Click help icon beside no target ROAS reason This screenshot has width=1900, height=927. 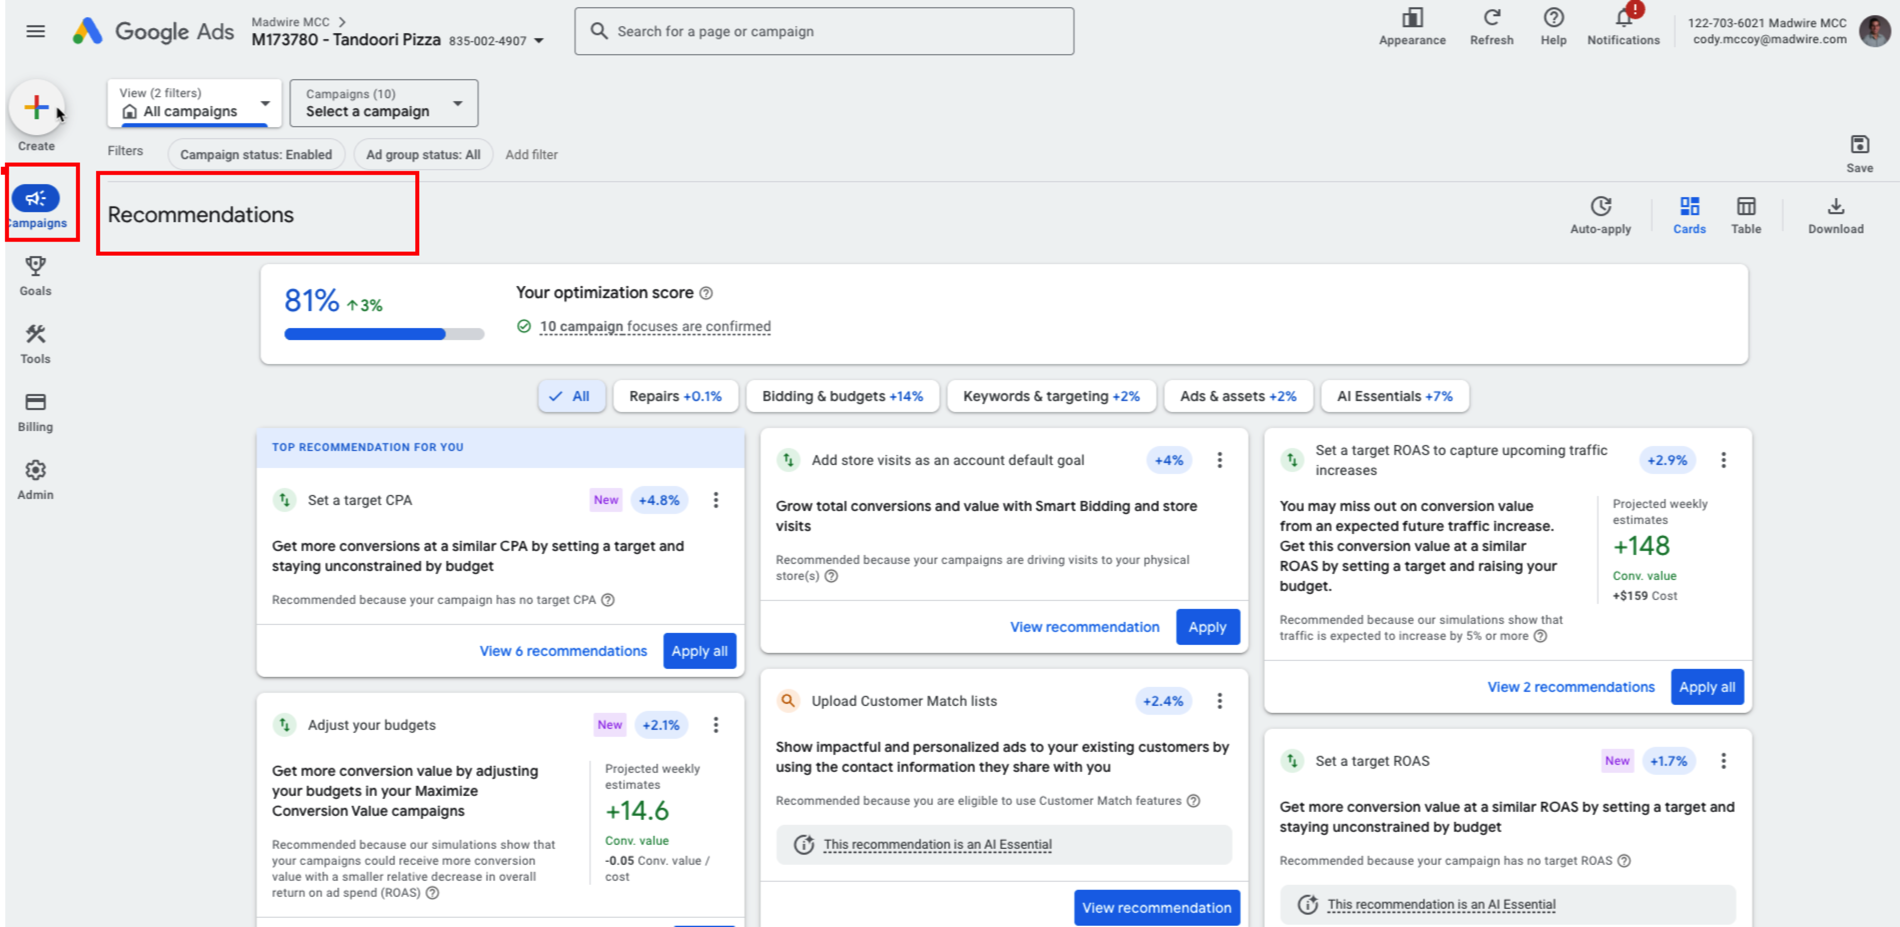(1624, 861)
